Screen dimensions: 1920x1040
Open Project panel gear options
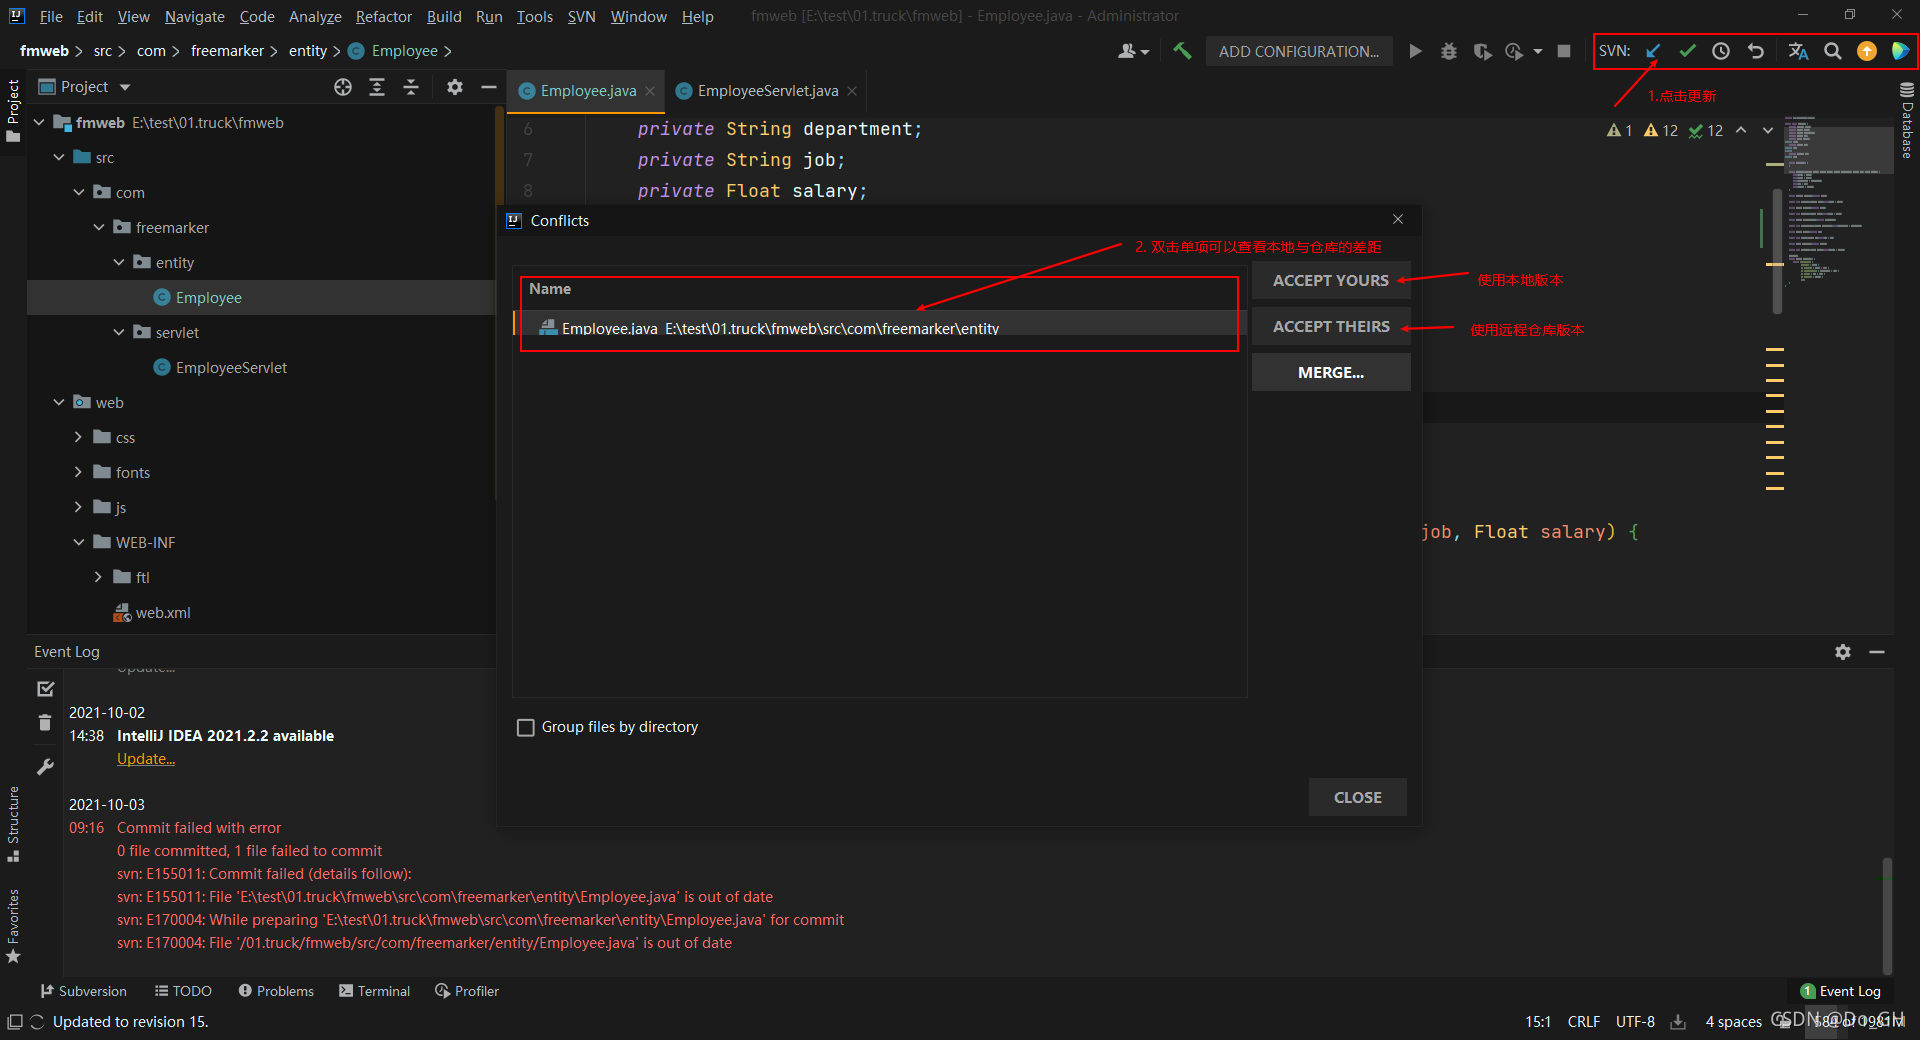click(x=455, y=87)
